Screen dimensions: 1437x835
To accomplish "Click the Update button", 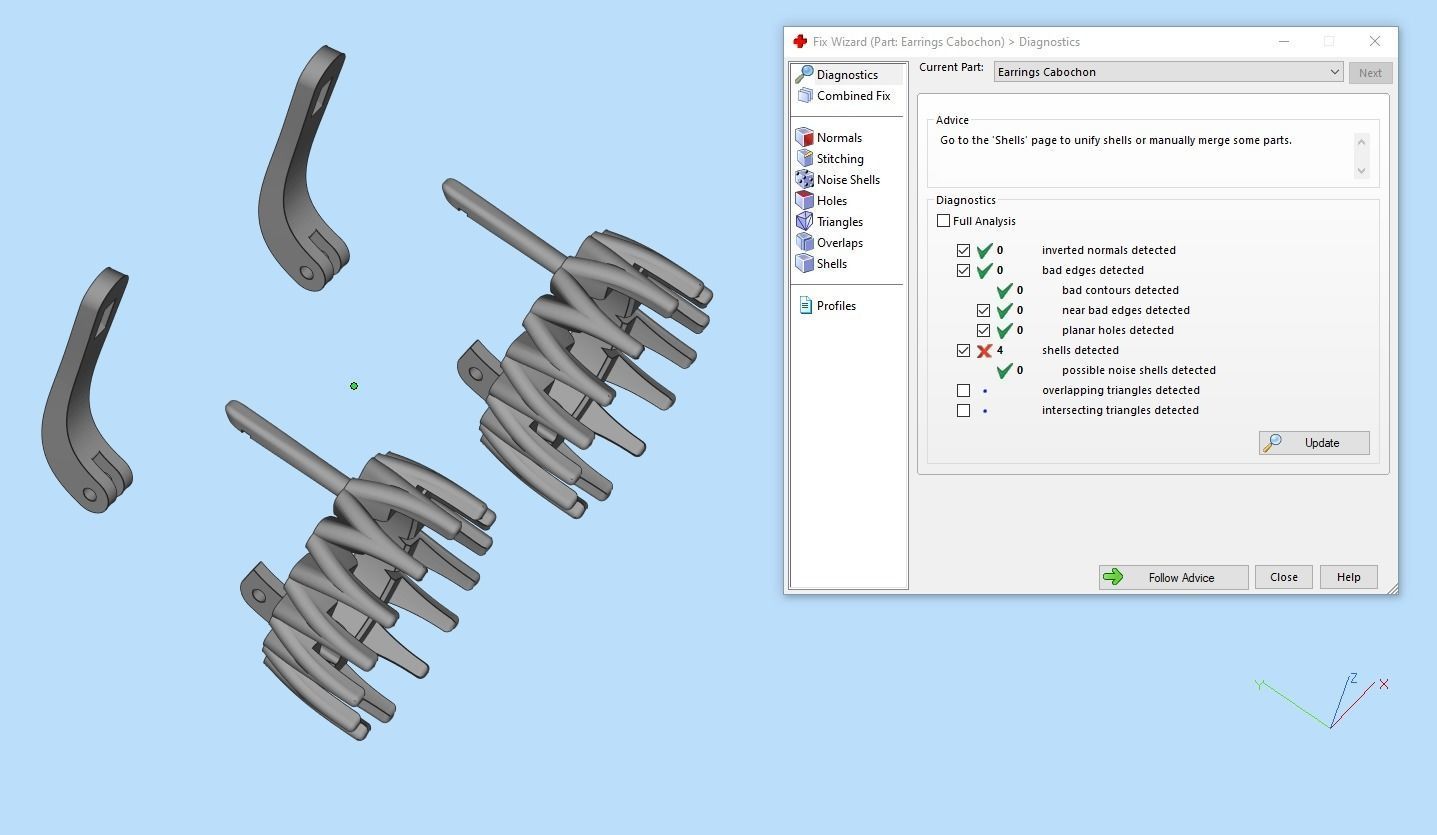I will (x=1314, y=443).
